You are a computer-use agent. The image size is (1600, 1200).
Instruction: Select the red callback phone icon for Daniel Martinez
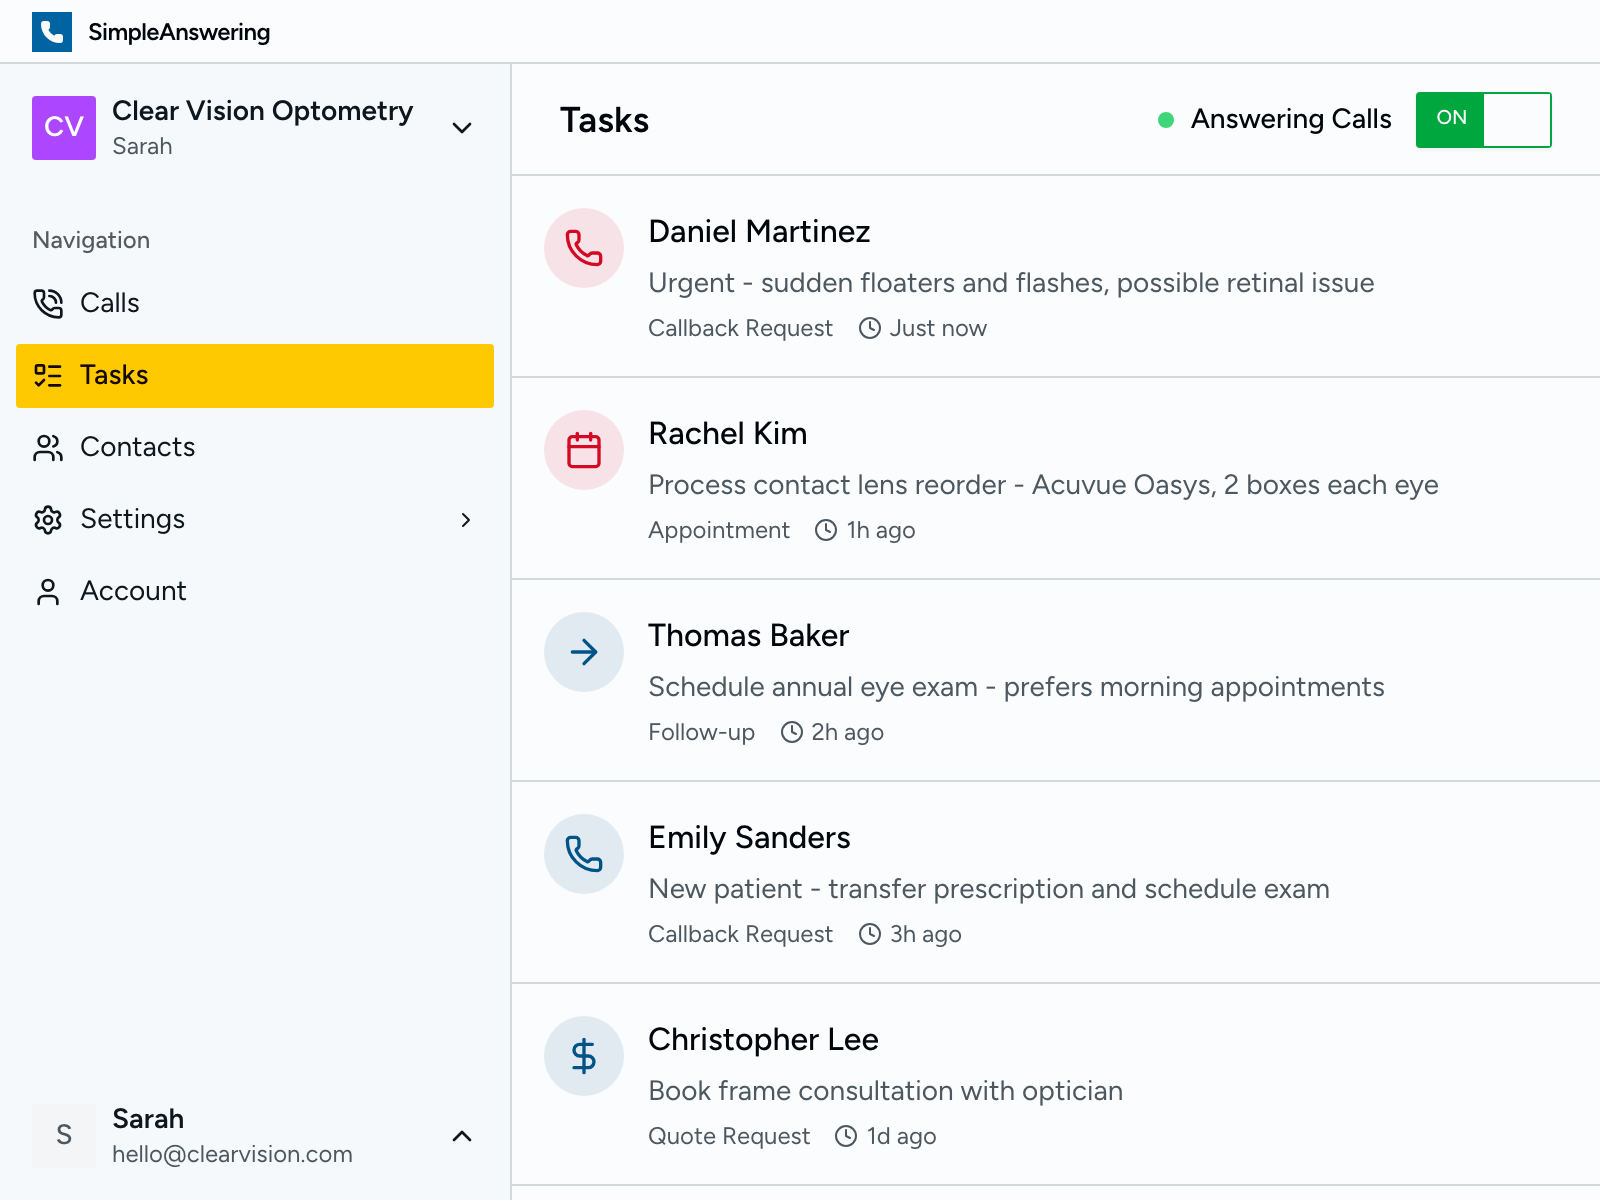(x=583, y=248)
